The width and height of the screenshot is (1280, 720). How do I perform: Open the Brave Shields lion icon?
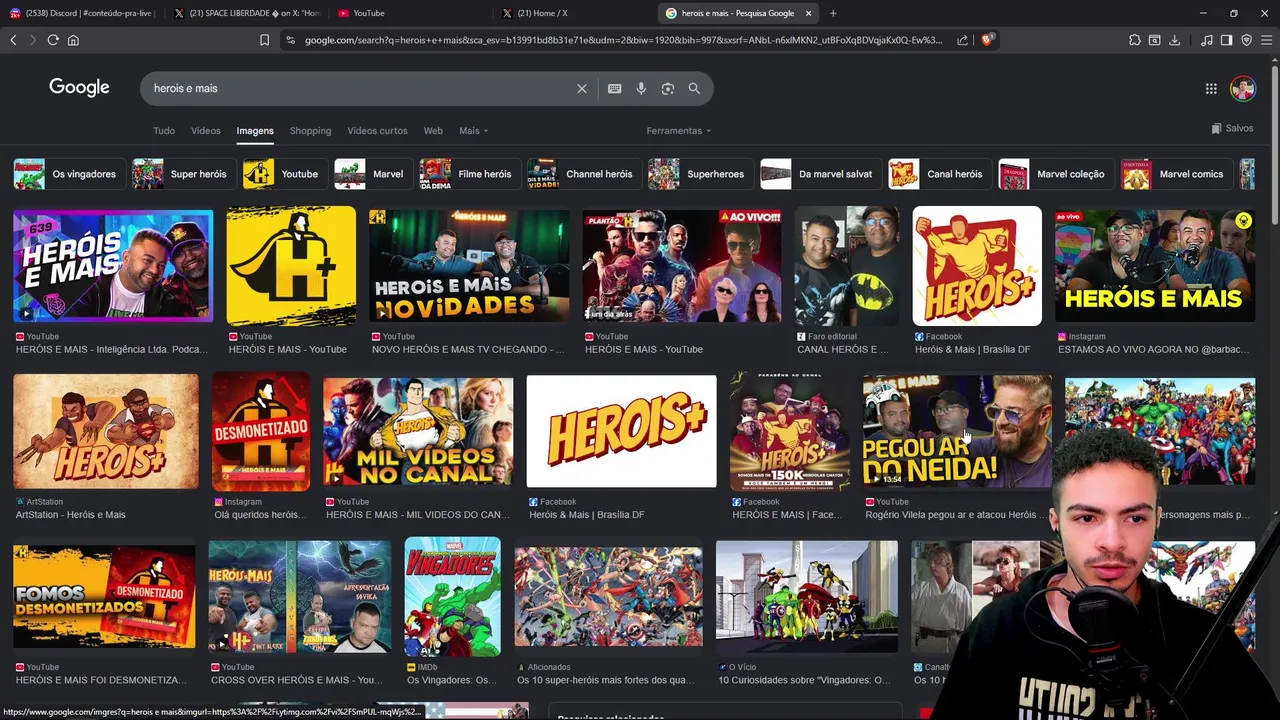click(x=987, y=40)
